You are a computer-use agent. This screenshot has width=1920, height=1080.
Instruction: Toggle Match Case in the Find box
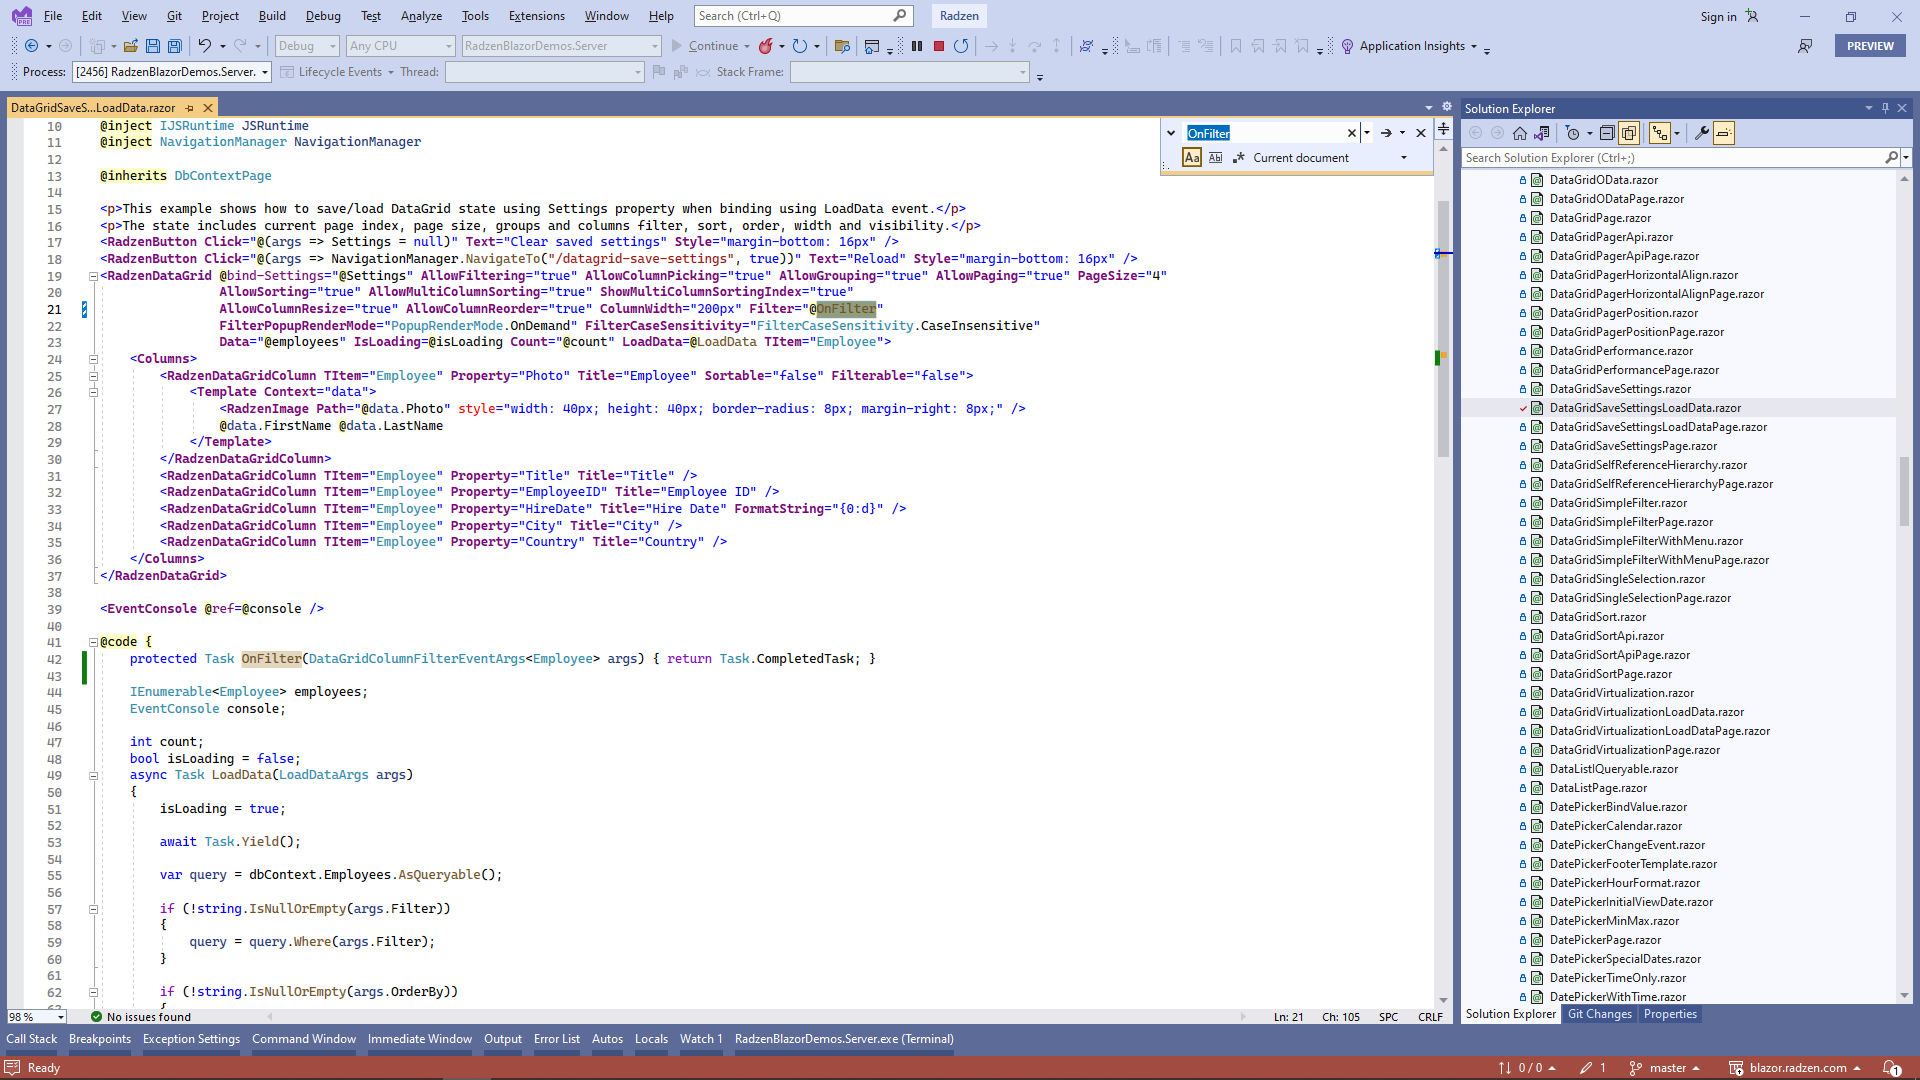pyautogui.click(x=1192, y=157)
